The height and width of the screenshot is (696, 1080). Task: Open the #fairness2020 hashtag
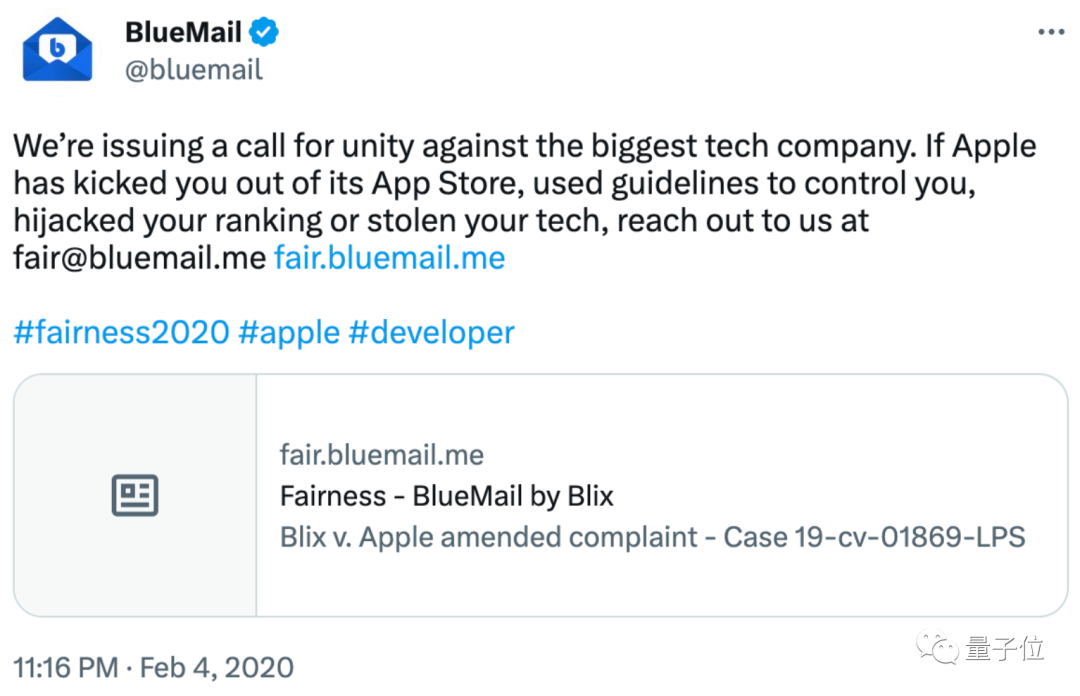[121, 332]
